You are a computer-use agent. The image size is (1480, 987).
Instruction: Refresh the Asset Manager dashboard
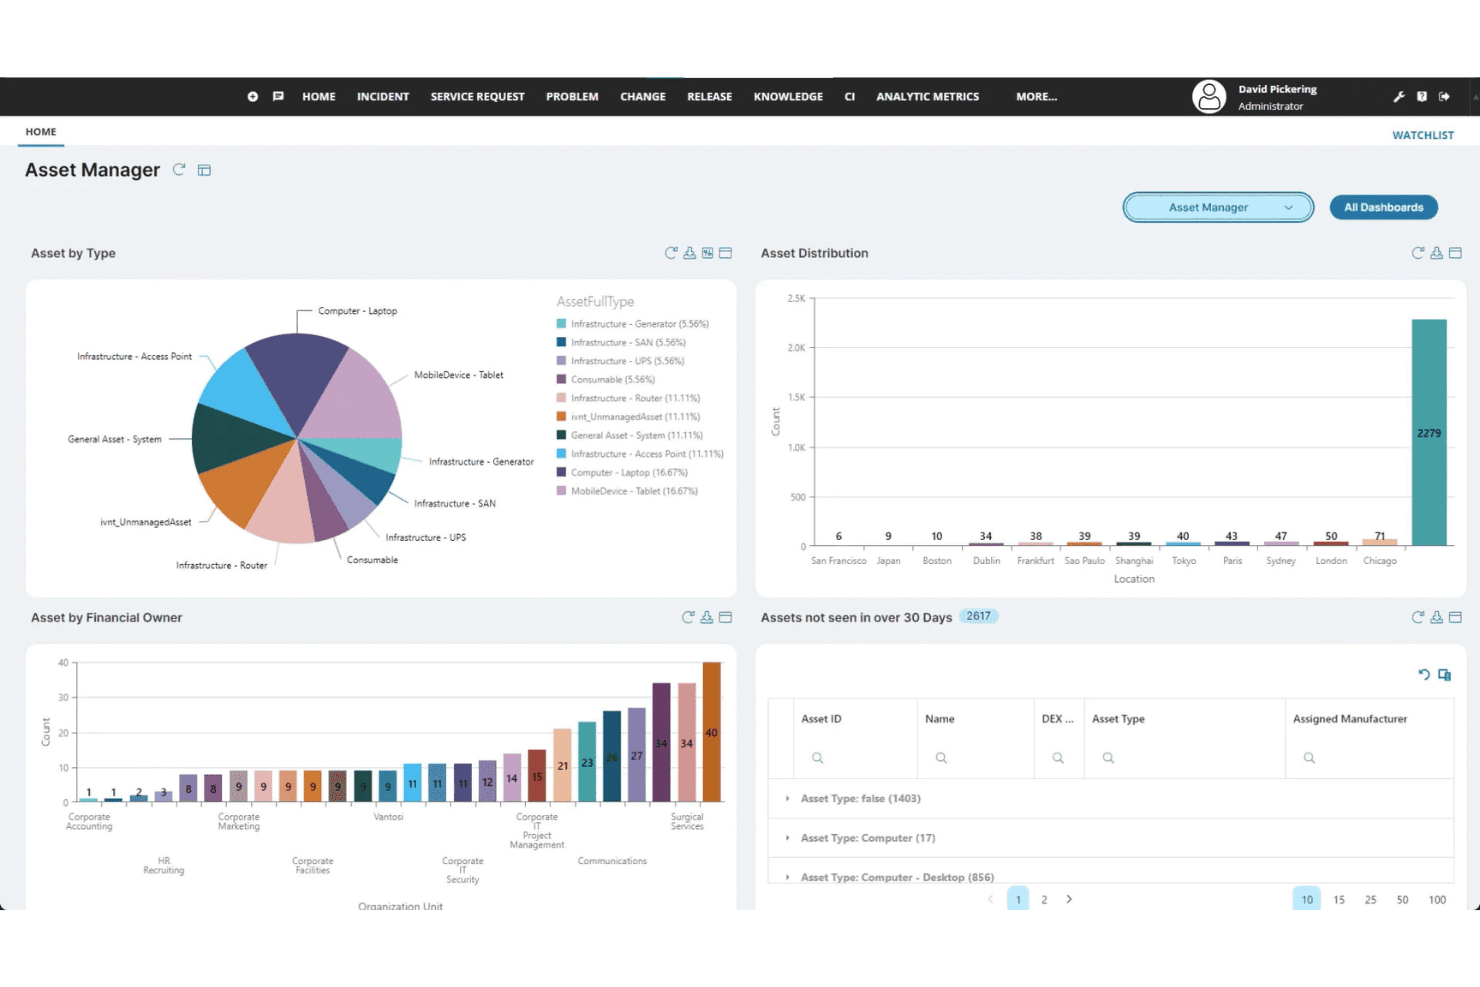[179, 169]
